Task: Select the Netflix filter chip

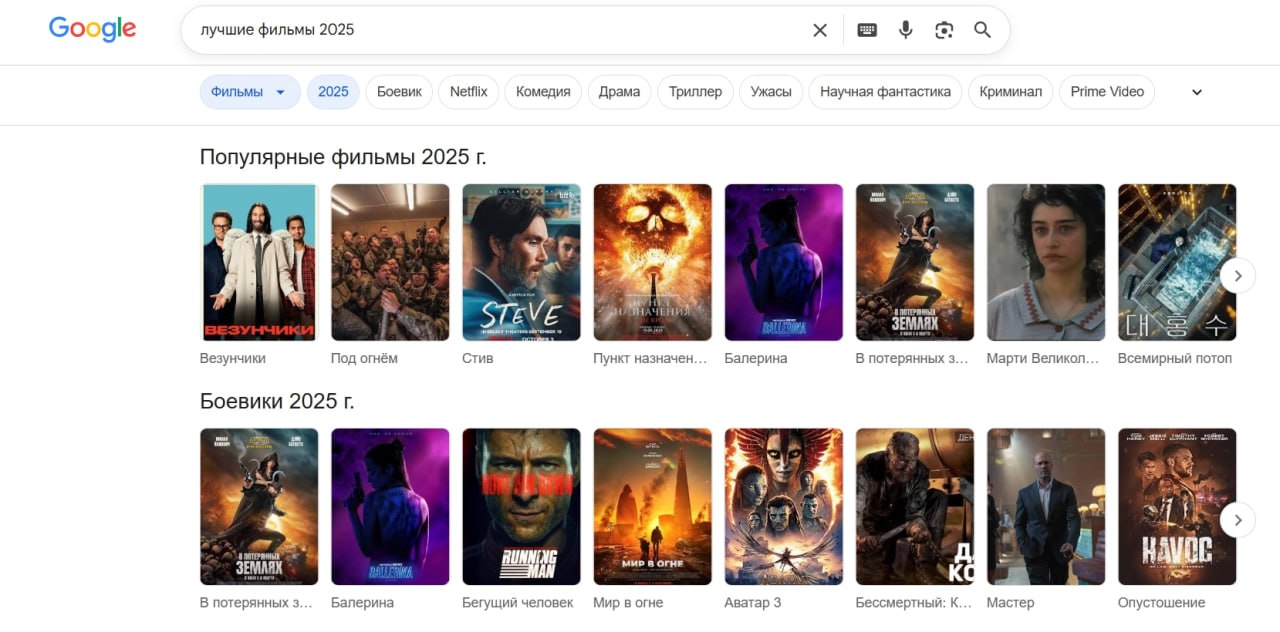Action: [468, 92]
